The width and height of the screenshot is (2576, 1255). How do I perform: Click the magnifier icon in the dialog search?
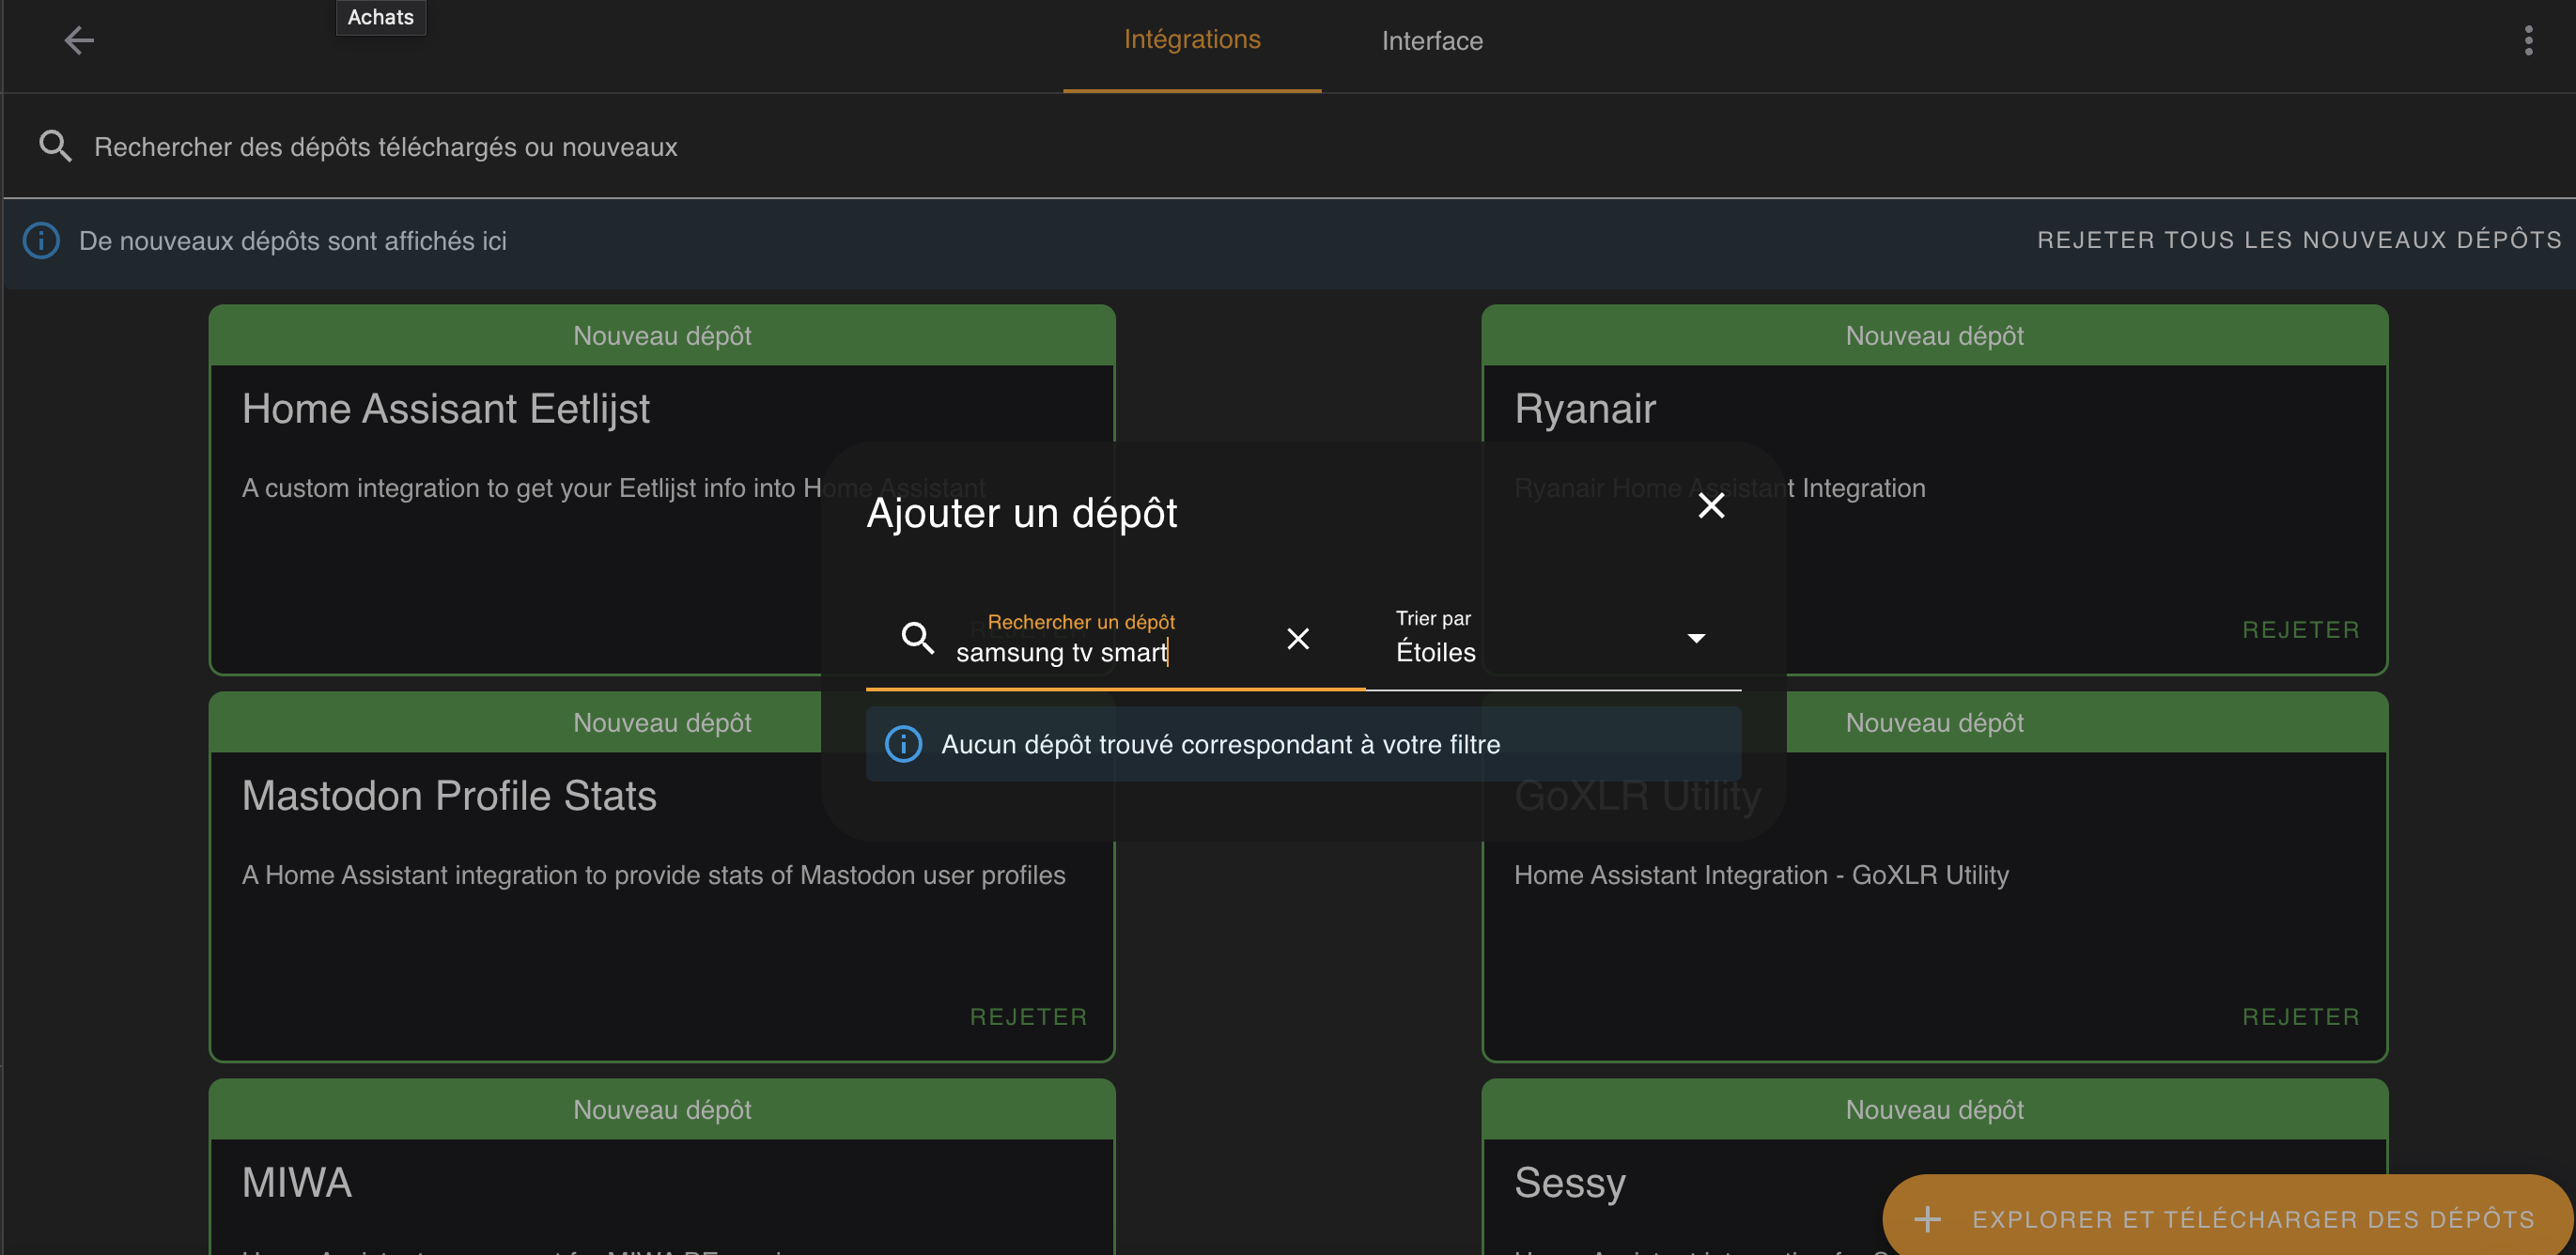coord(917,638)
